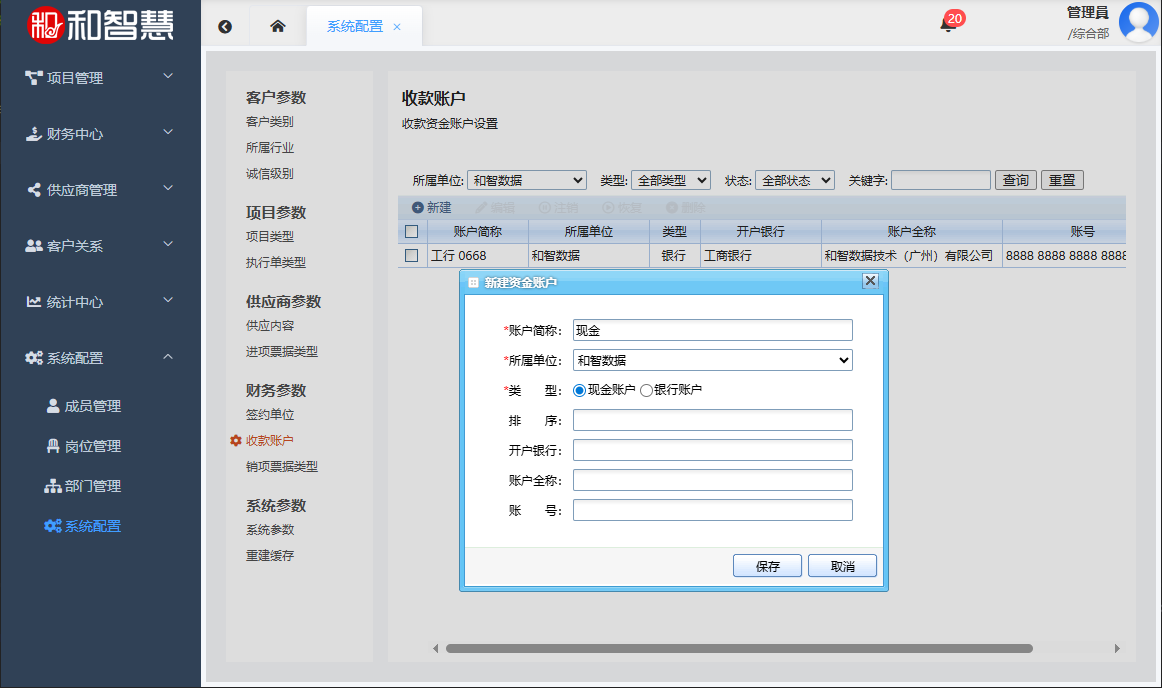Click the 和智慧 logo

[x=100, y=25]
